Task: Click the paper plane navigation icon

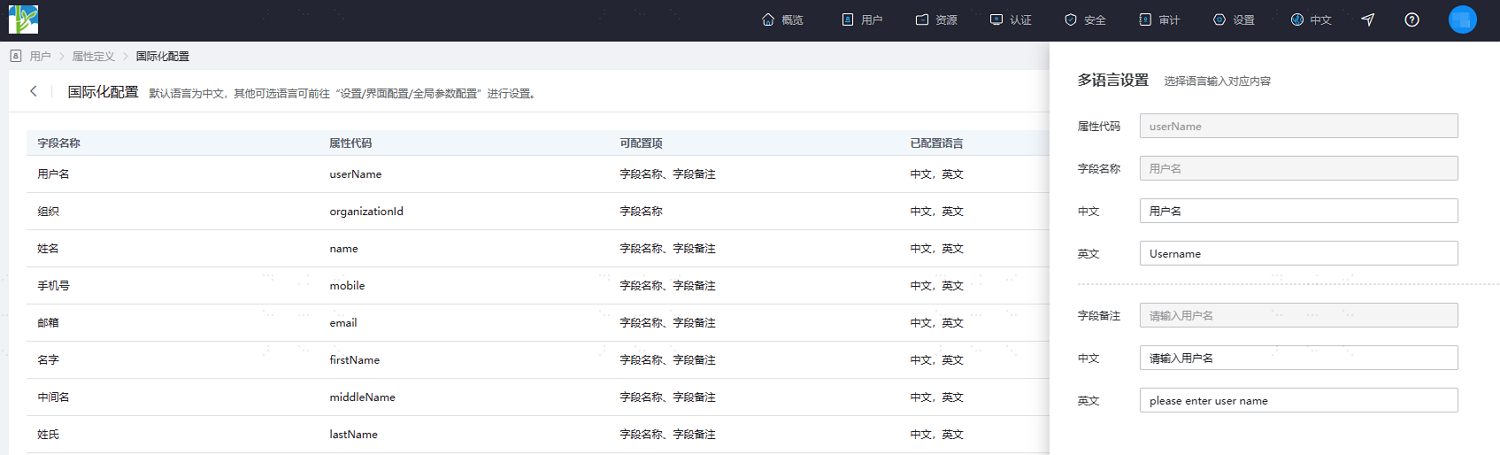Action: point(1368,20)
